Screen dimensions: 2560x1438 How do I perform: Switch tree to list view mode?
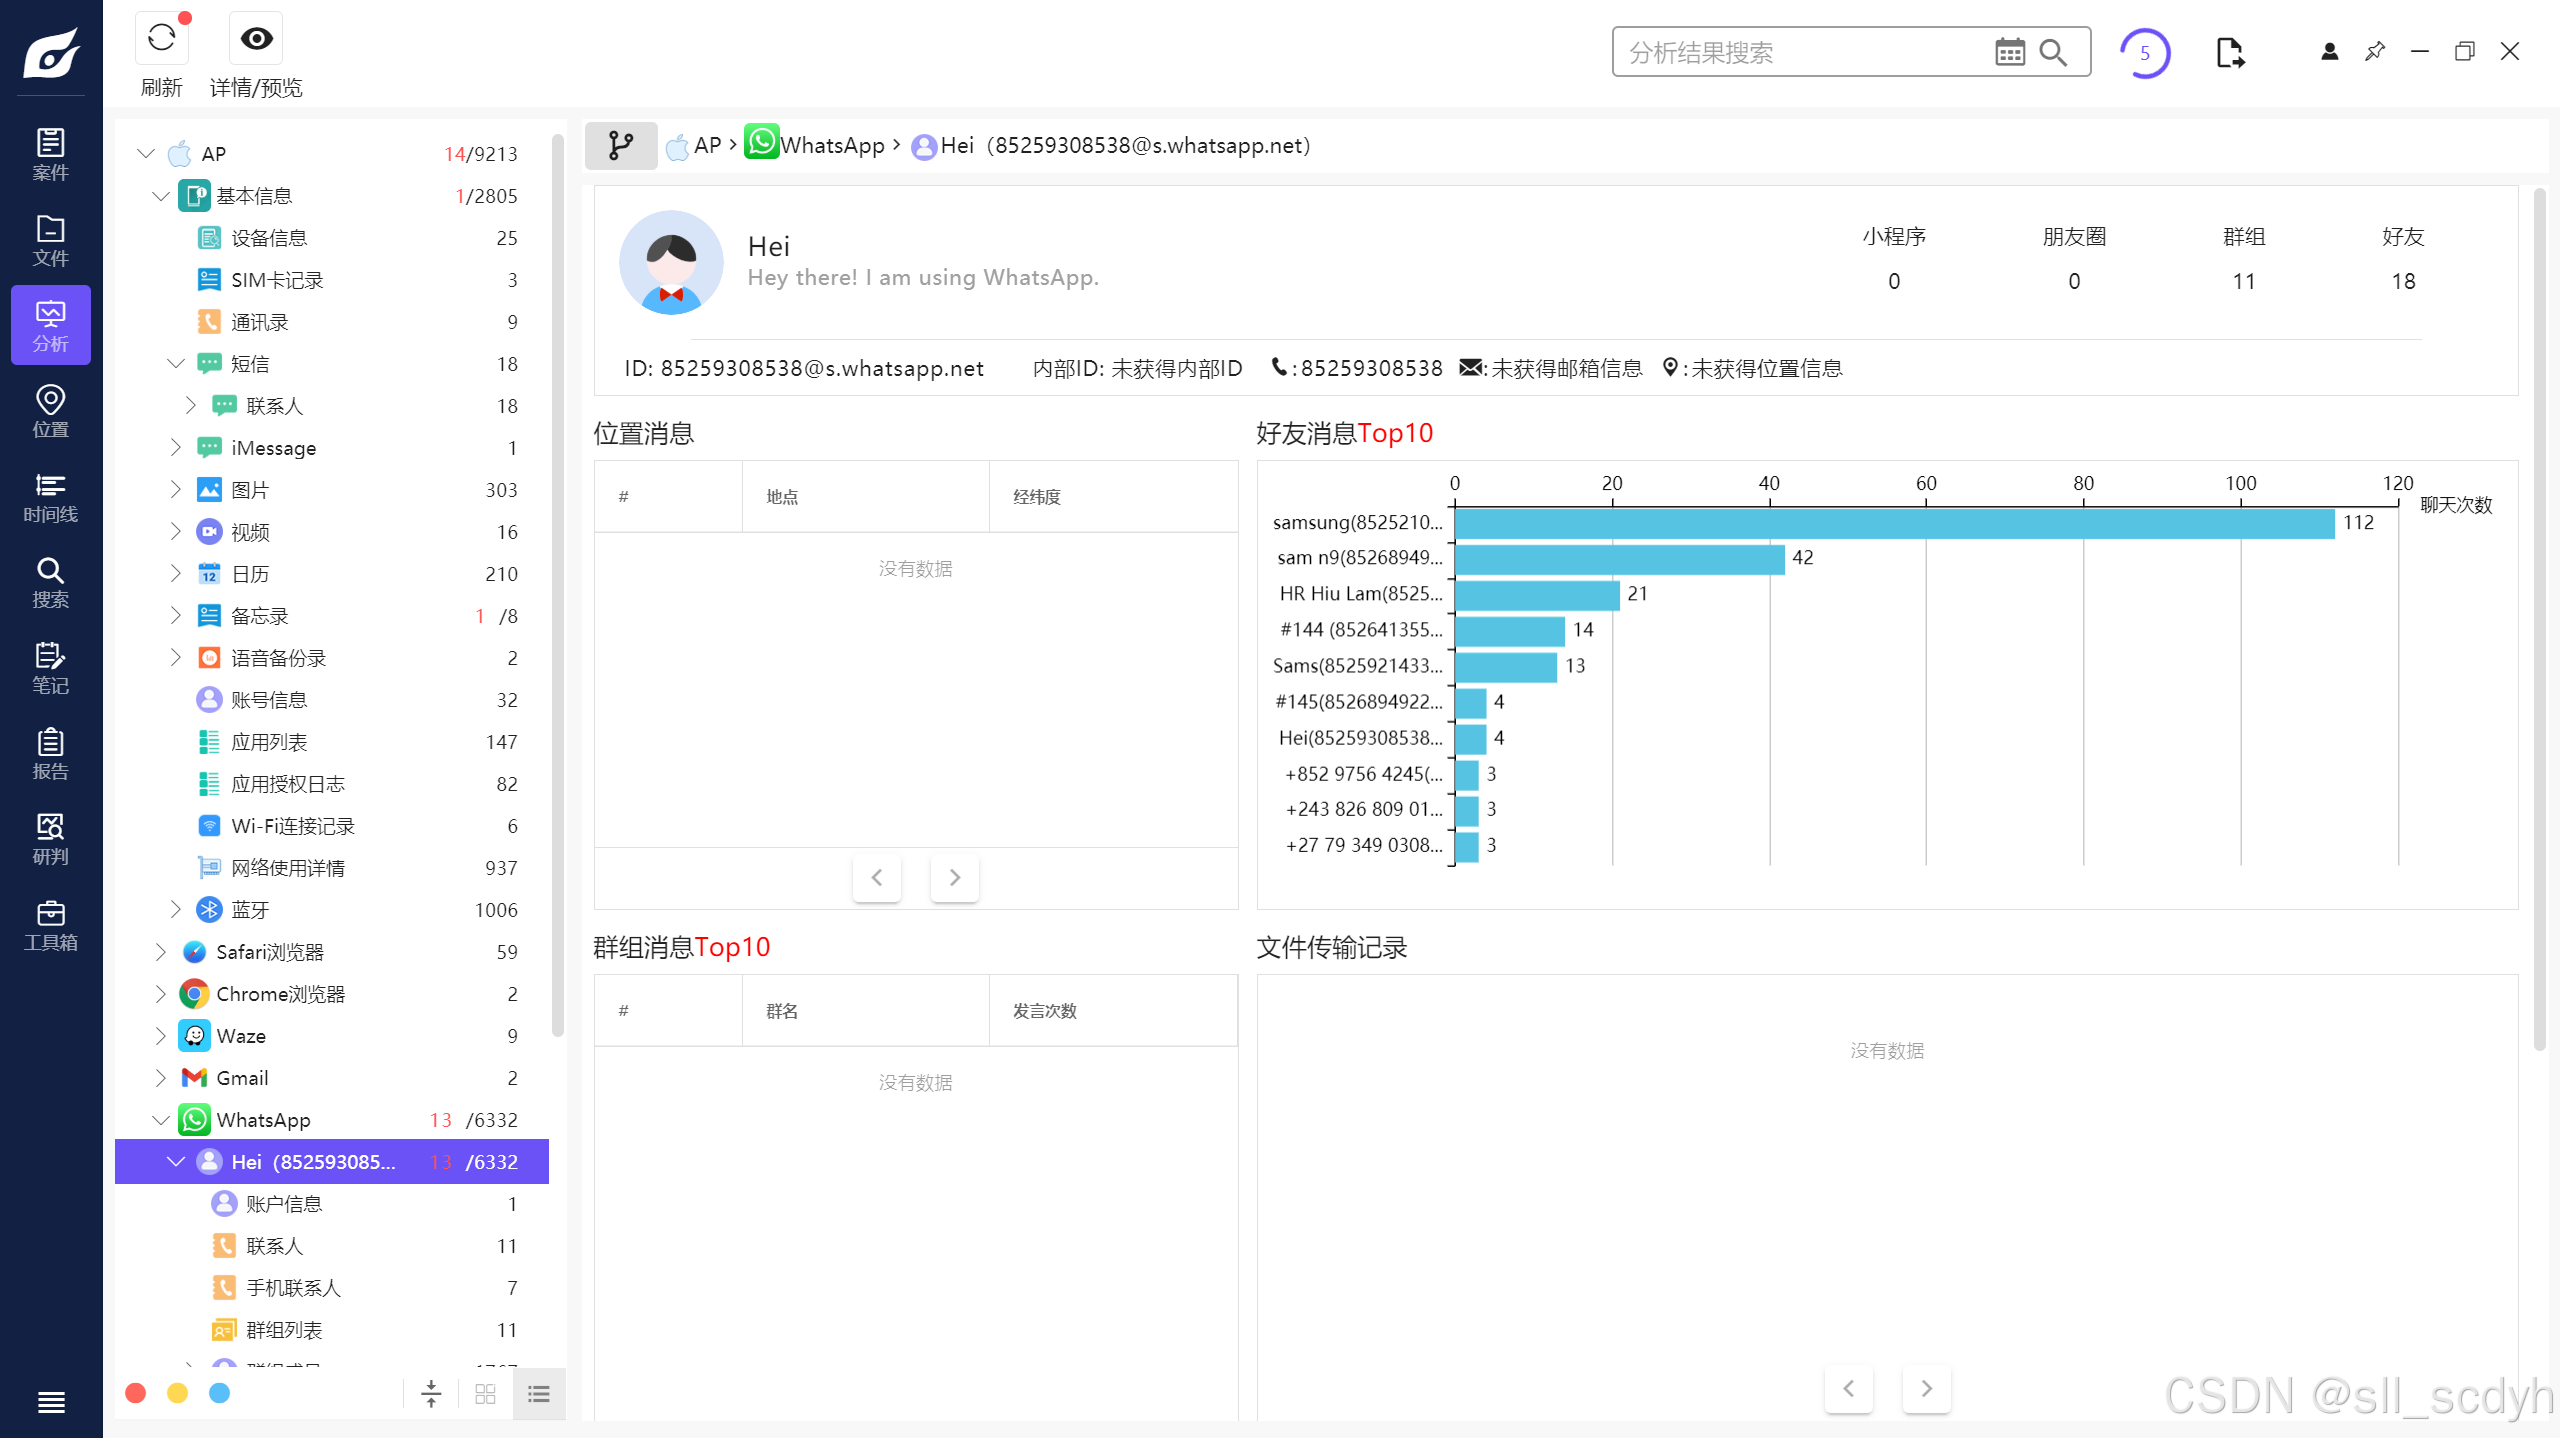click(539, 1393)
